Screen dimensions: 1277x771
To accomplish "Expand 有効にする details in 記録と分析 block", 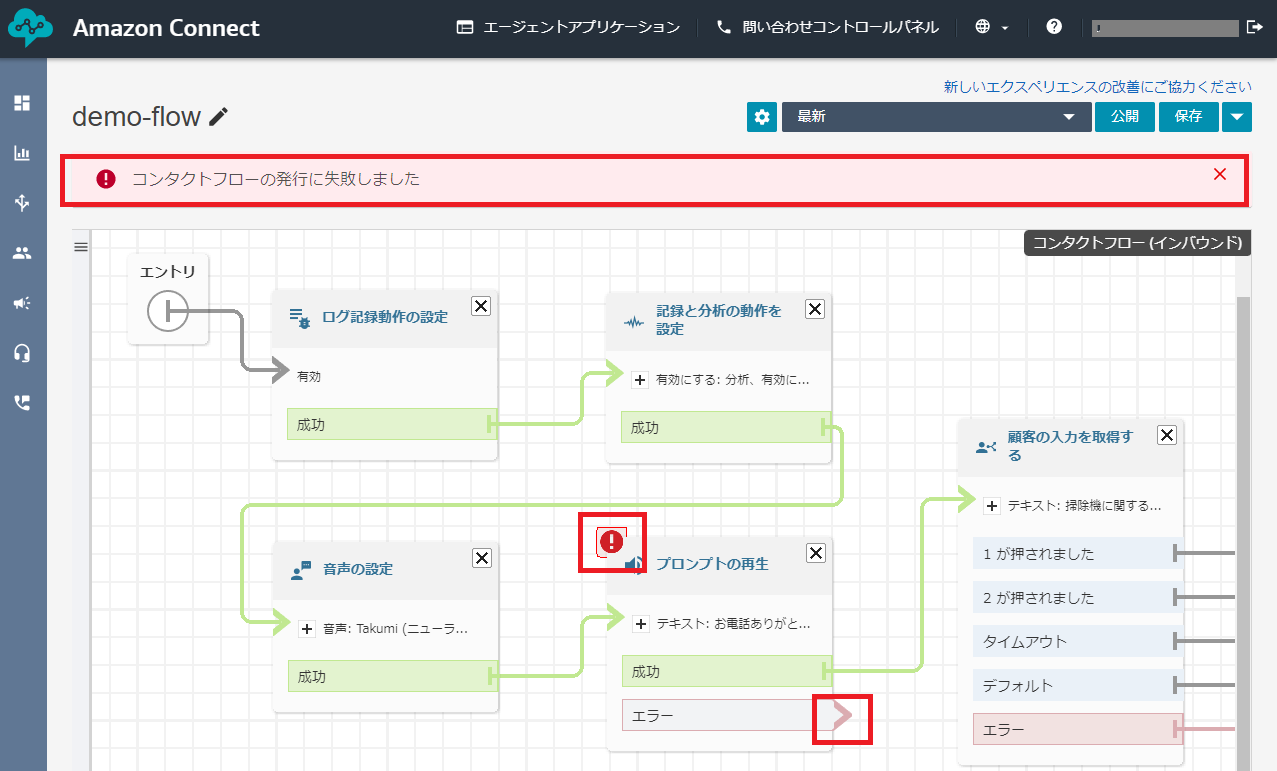I will pyautogui.click(x=641, y=380).
